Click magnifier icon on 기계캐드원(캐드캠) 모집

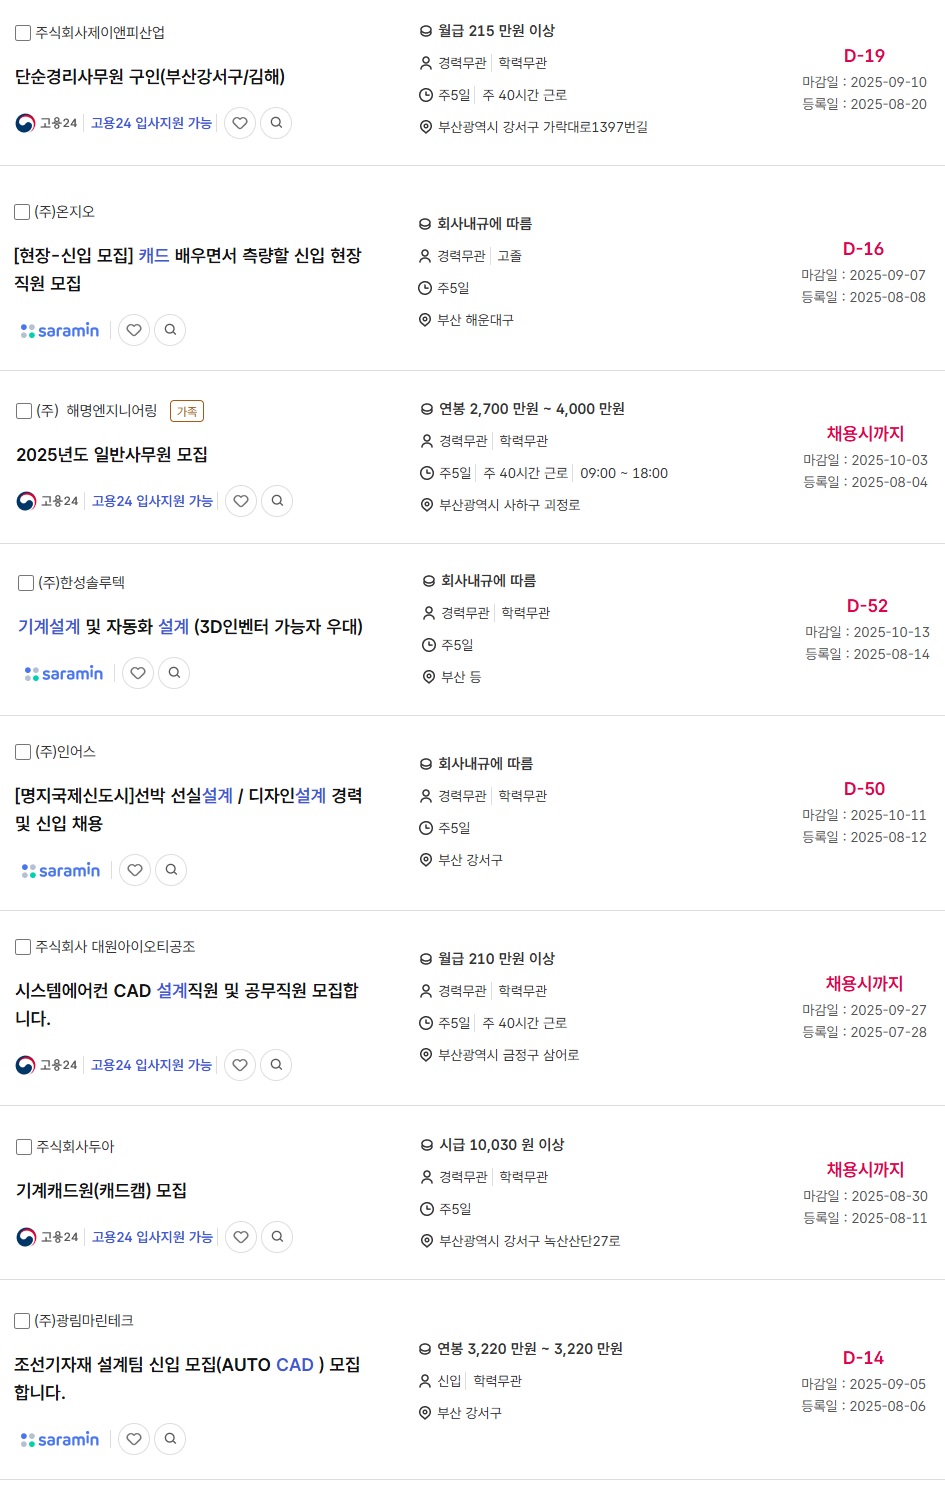[x=277, y=1237]
